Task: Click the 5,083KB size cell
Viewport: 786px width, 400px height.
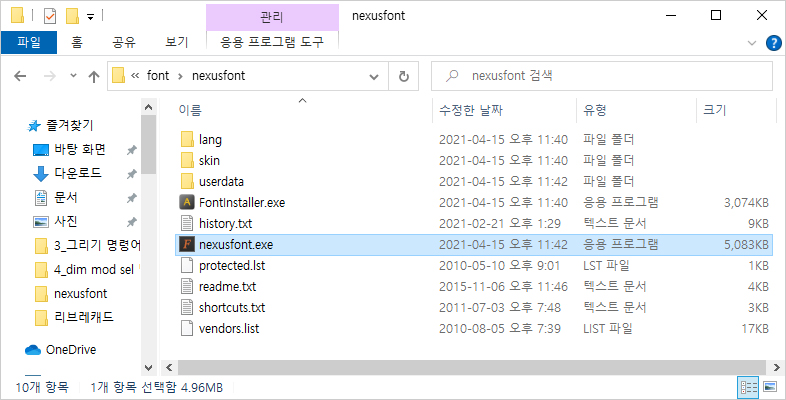Action: tap(746, 245)
